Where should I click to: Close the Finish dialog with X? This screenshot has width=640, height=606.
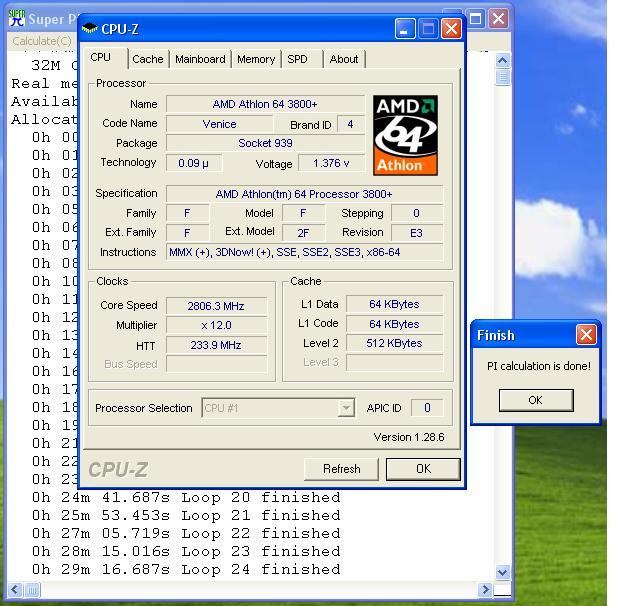coord(586,335)
